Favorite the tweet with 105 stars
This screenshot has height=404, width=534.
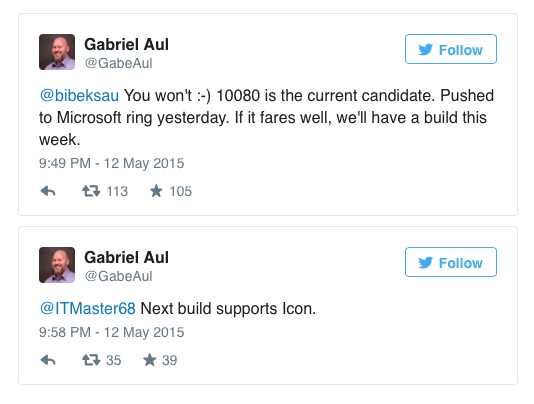tap(156, 191)
